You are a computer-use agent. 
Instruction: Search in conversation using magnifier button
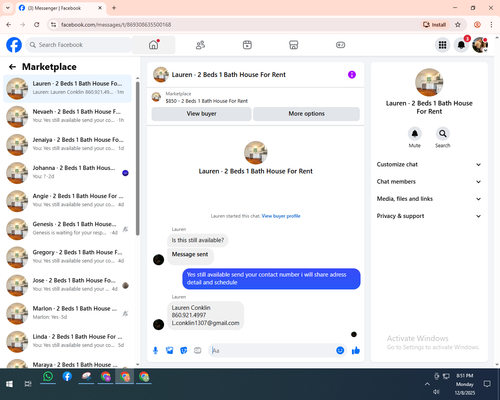tap(443, 134)
